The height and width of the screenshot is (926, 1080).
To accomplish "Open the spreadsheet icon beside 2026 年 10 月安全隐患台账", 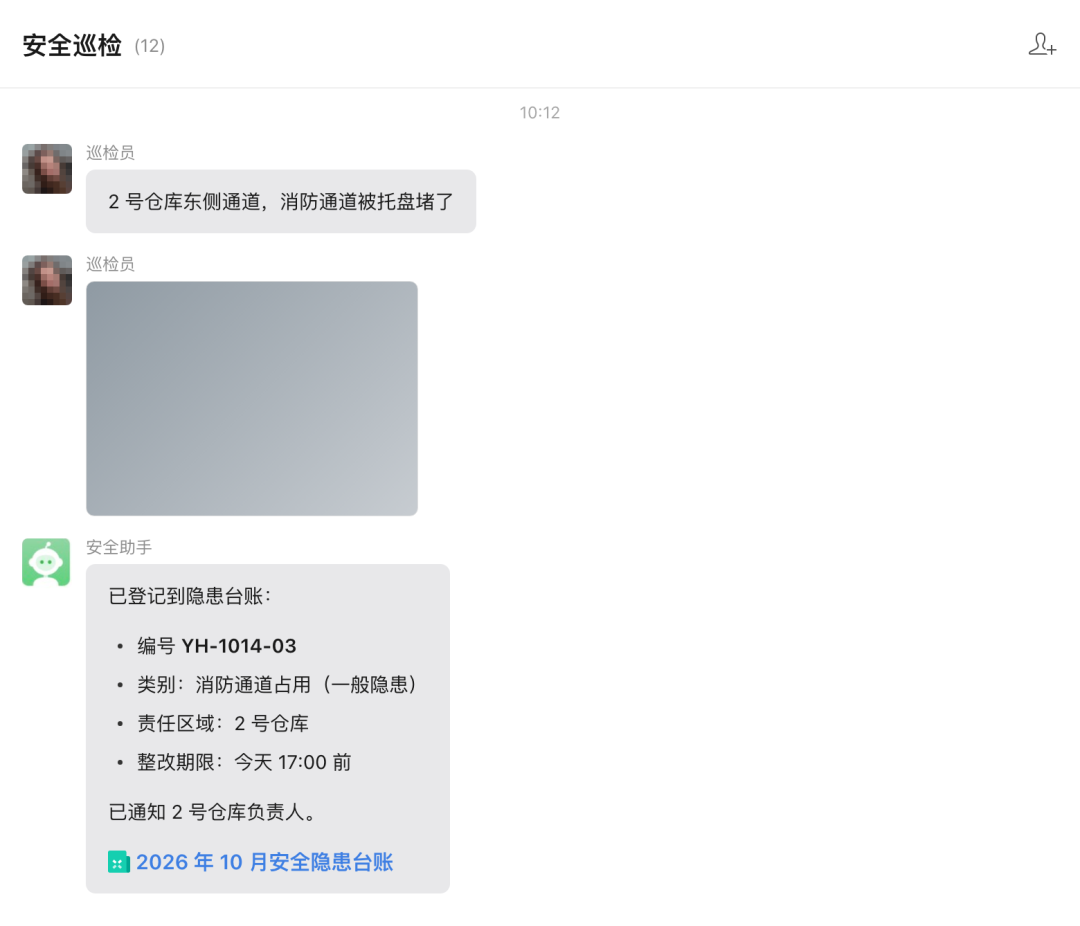I will pyautogui.click(x=118, y=862).
